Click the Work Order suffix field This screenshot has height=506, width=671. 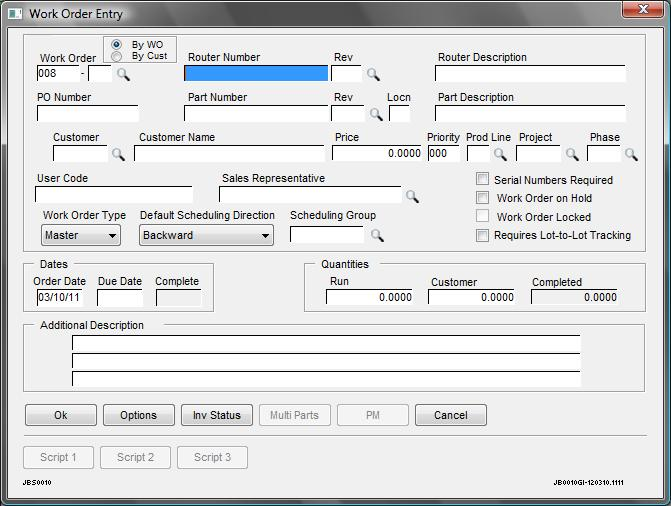100,74
